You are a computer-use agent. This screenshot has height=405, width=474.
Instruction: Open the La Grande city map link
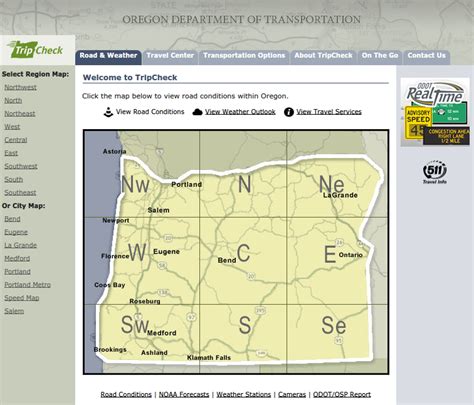[21, 245]
